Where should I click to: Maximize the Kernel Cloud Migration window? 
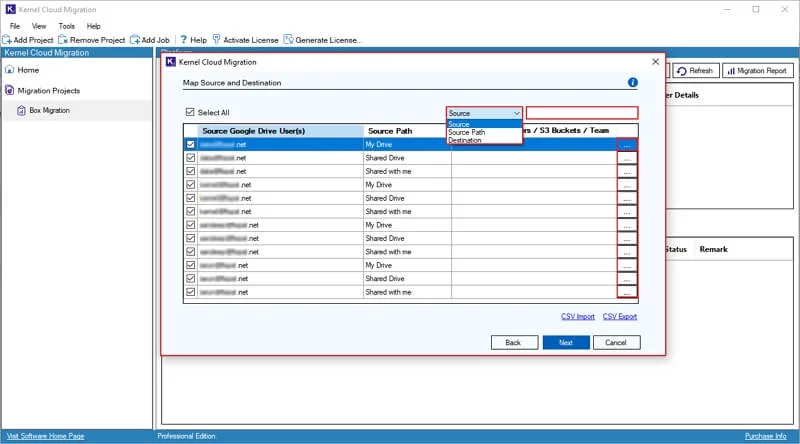(x=756, y=9)
